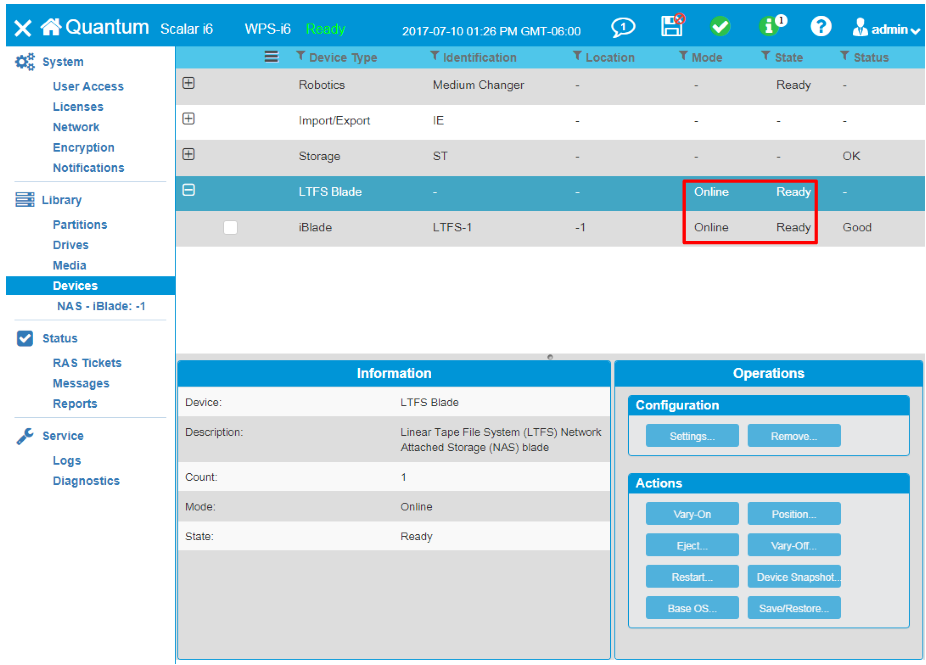The image size is (926, 665).
Task: Click the Vary-Off... action button
Action: click(x=794, y=545)
